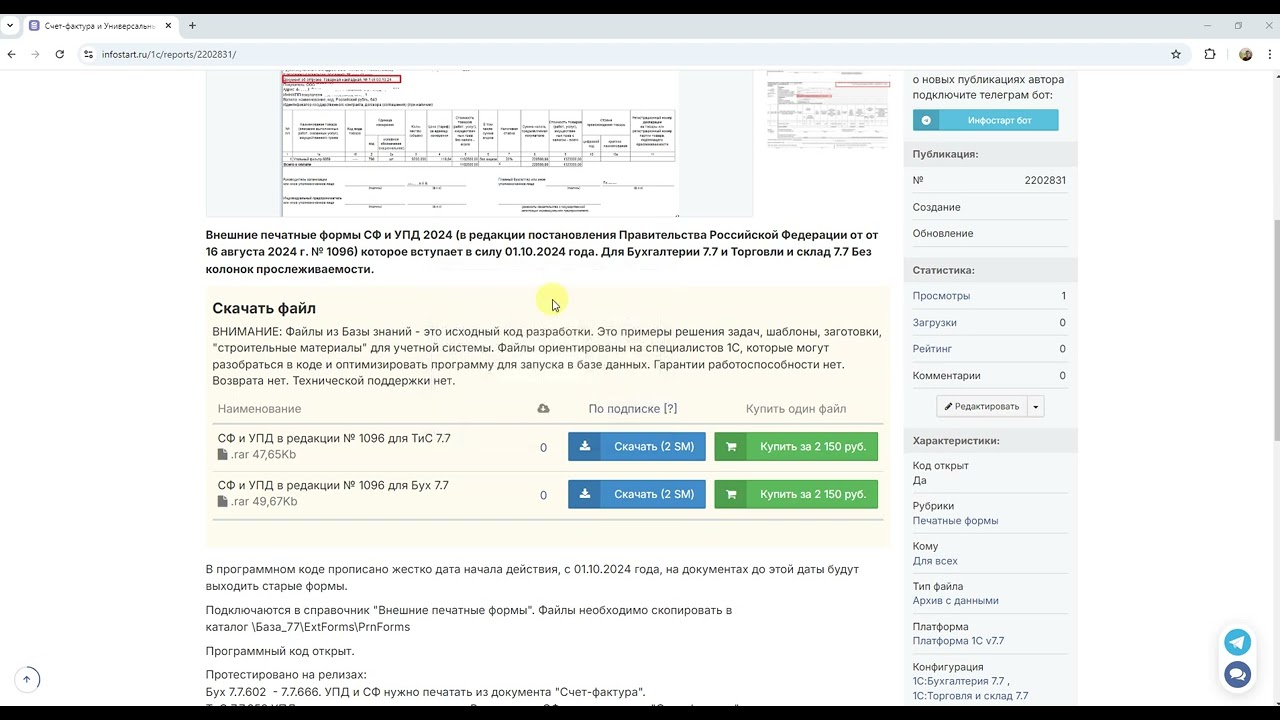The width and height of the screenshot is (1280, 720).
Task: Click file name СФ и УПД в редакции № 1096 для ТиС 7.7
Action: 334,438
